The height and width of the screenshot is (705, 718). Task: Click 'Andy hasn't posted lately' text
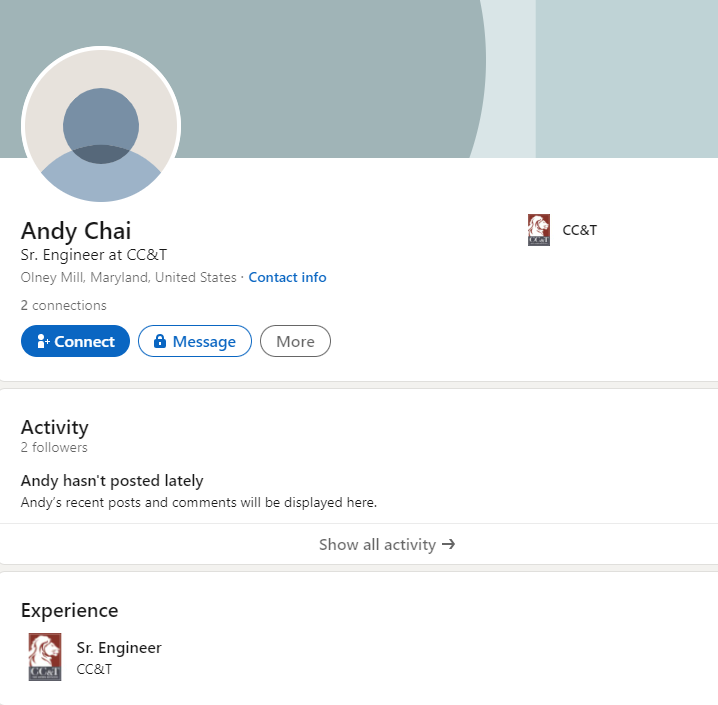[112, 481]
